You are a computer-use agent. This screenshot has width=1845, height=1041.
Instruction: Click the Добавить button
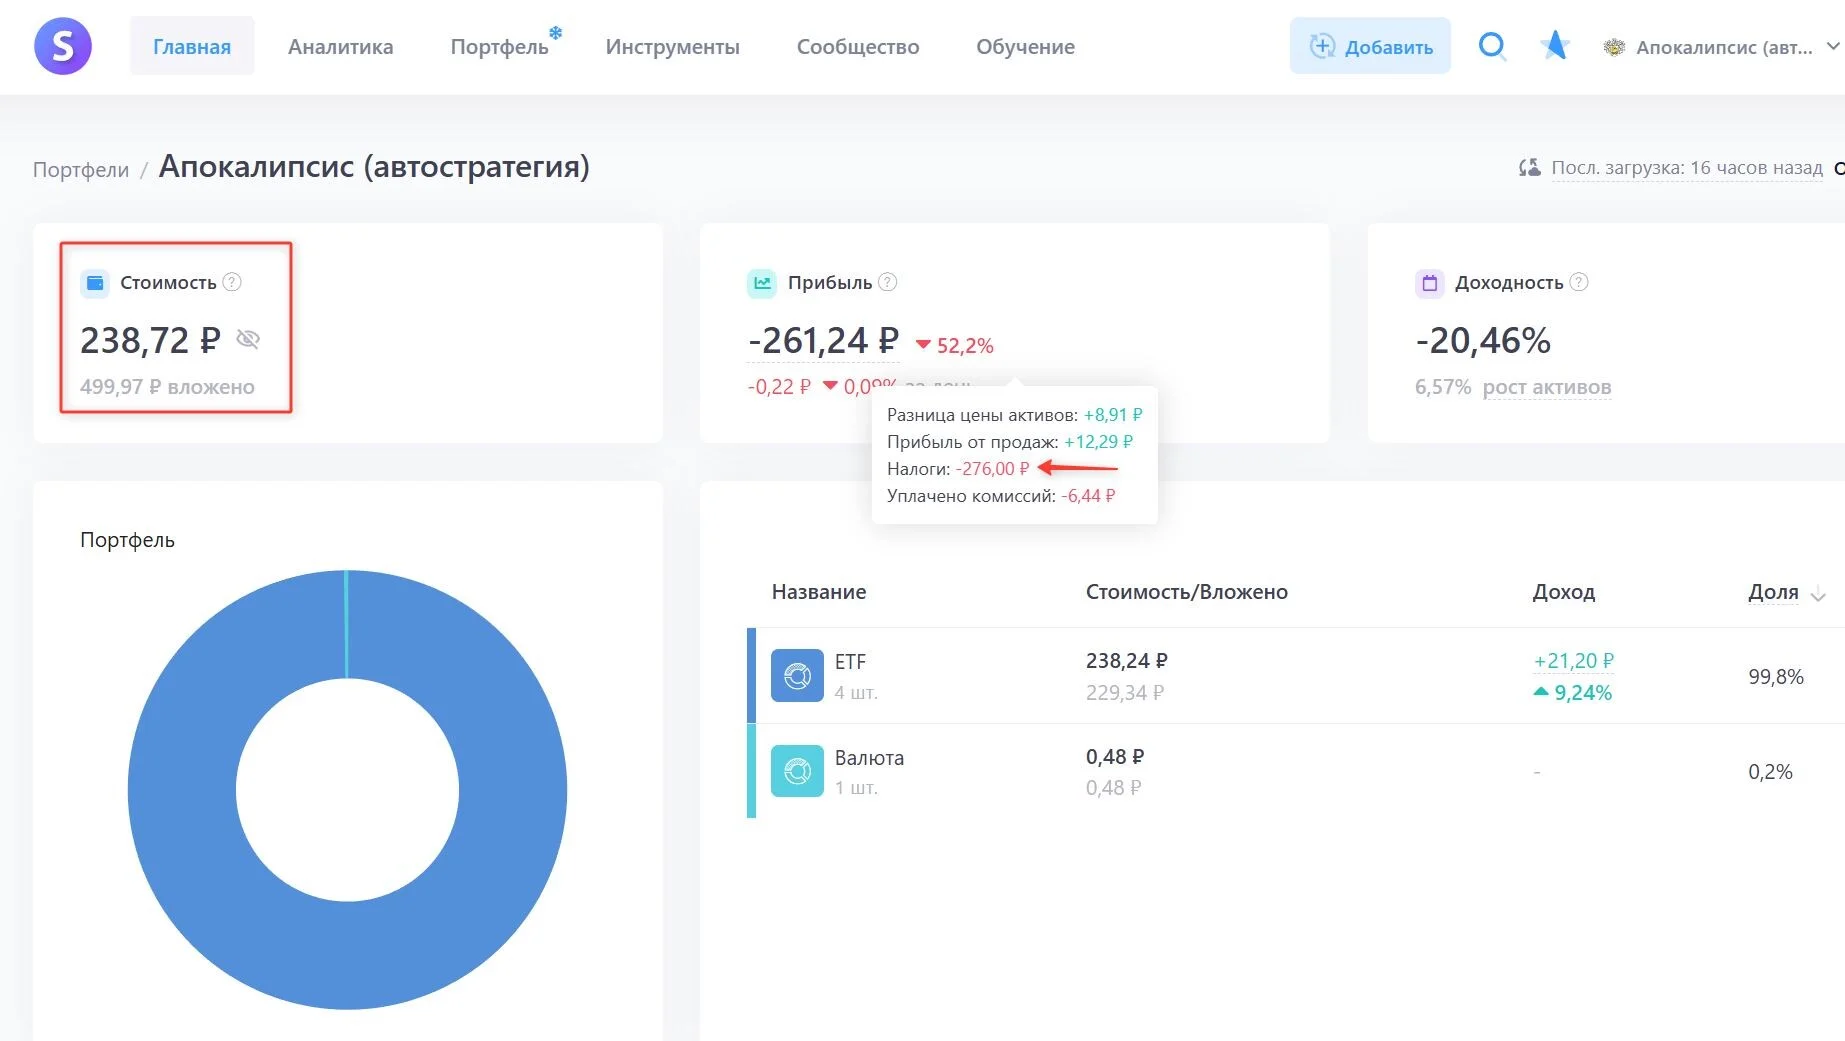coord(1370,46)
